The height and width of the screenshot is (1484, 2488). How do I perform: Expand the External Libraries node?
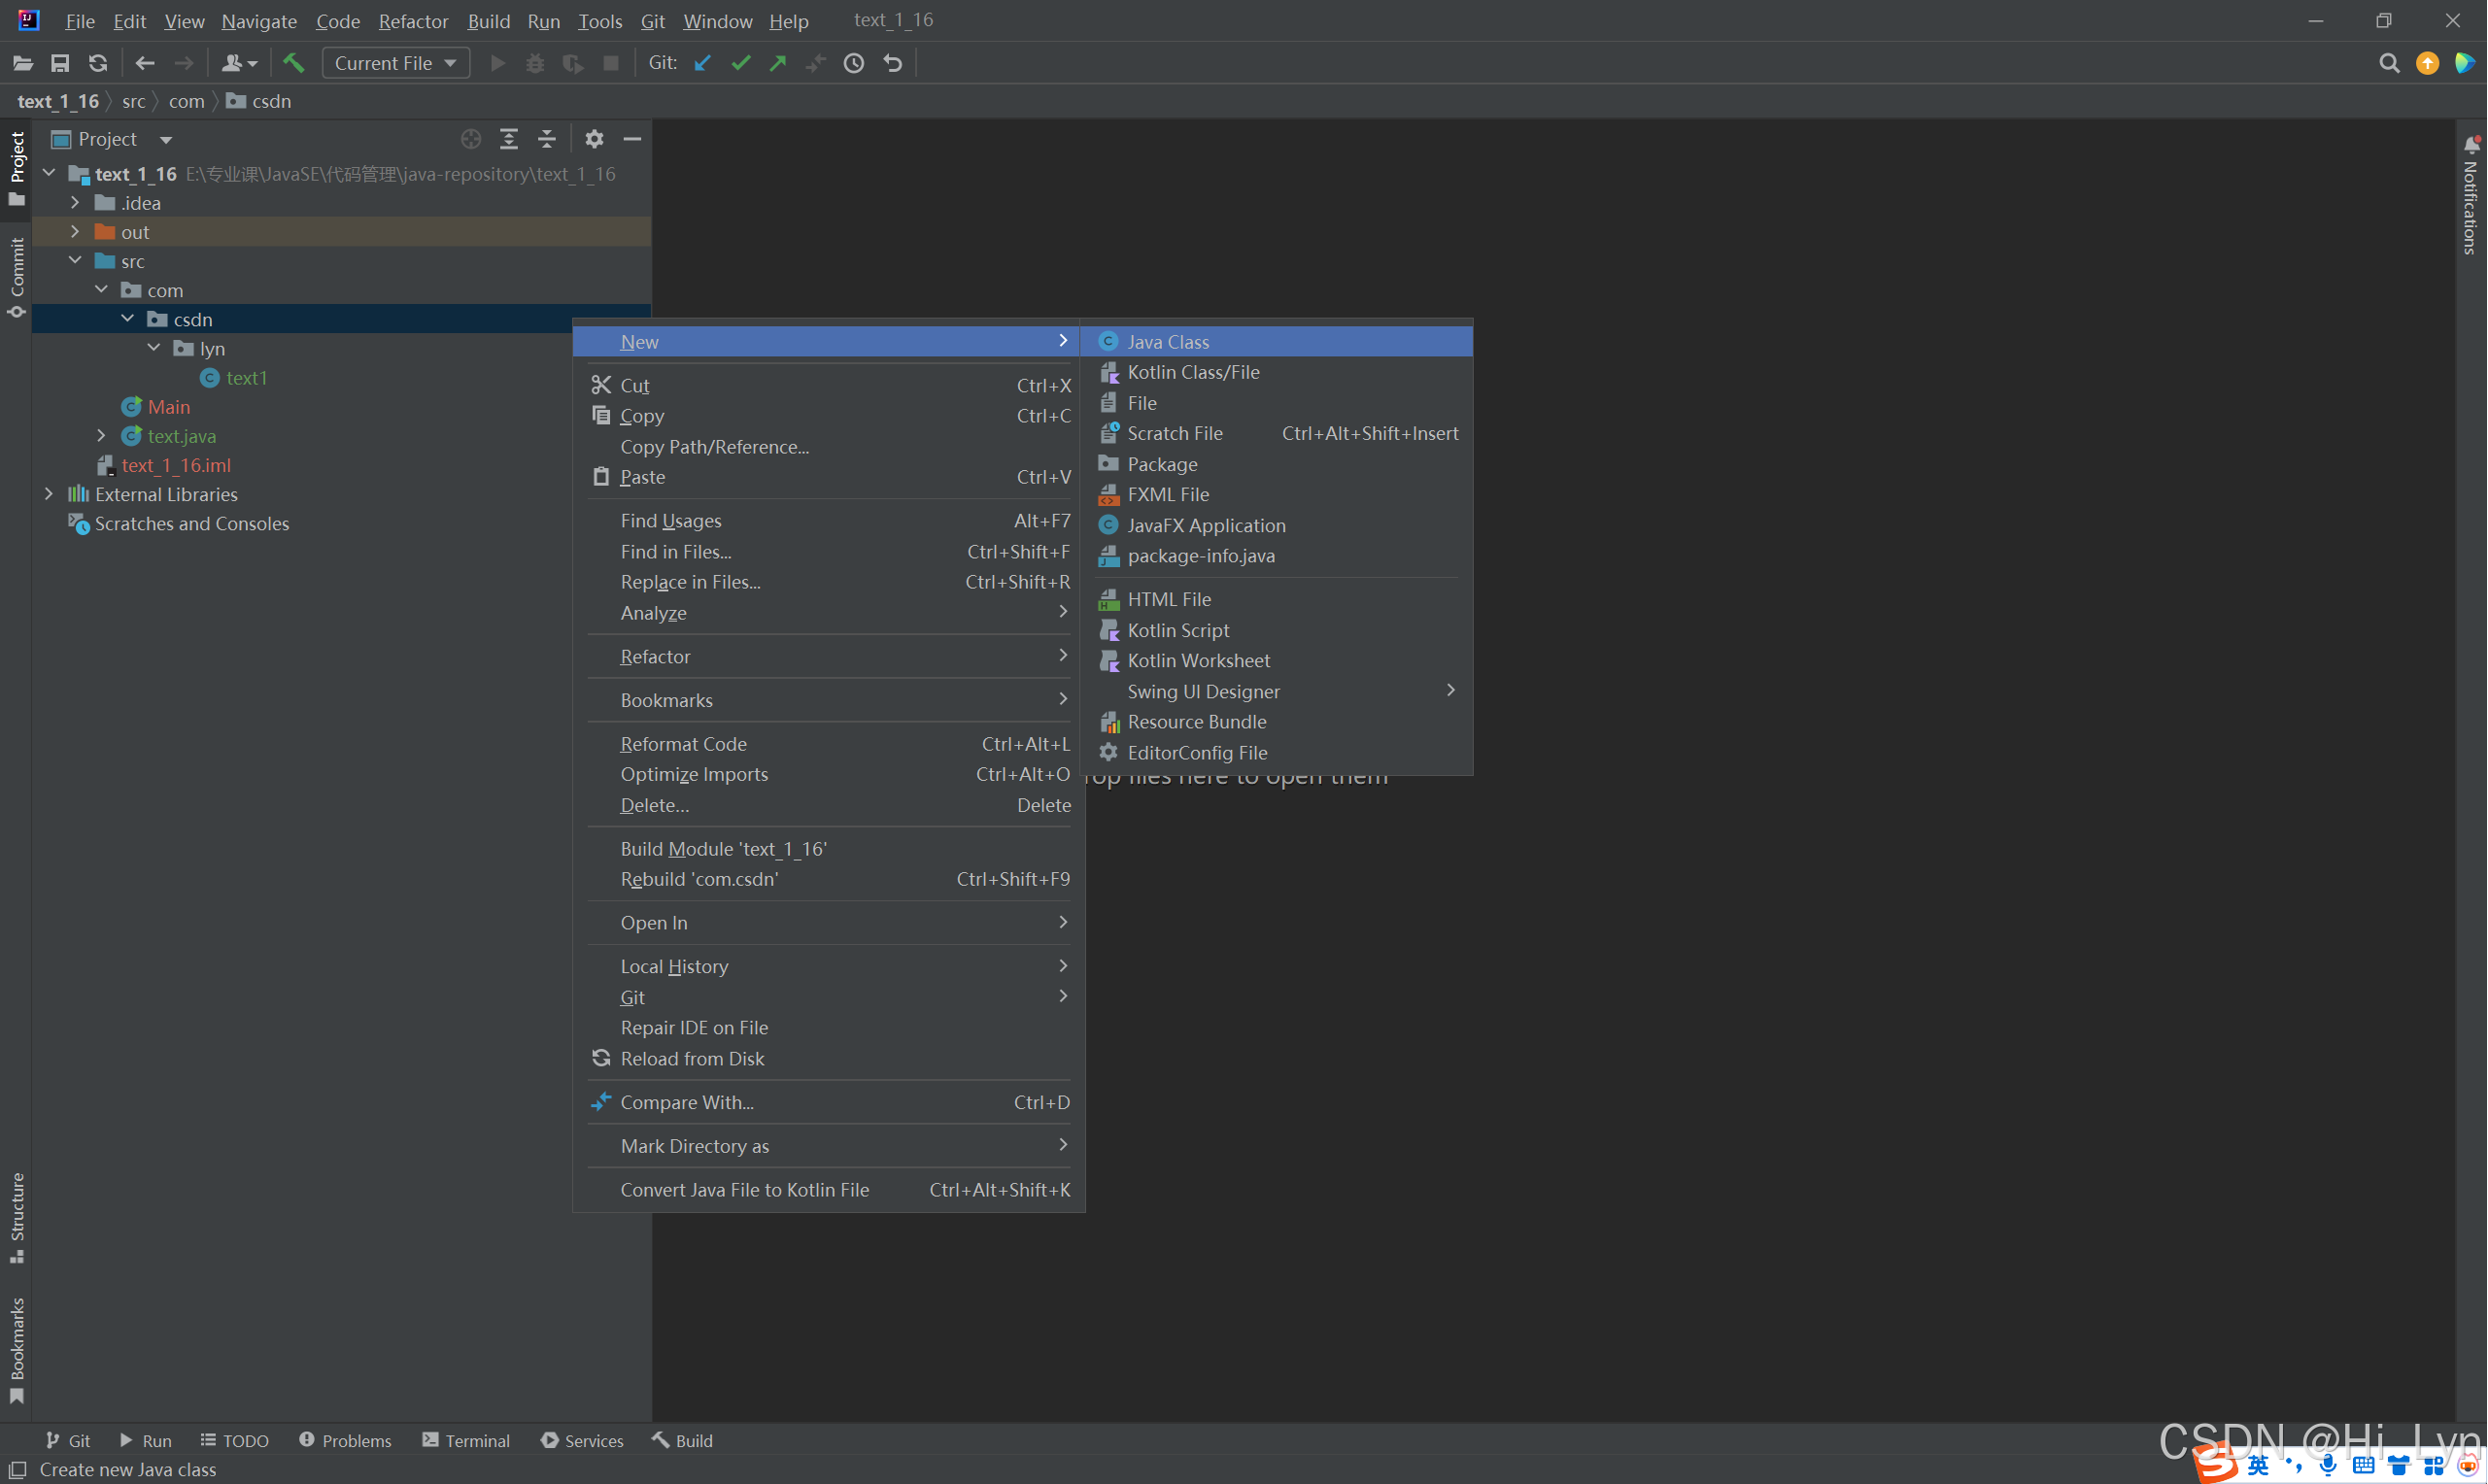49,494
